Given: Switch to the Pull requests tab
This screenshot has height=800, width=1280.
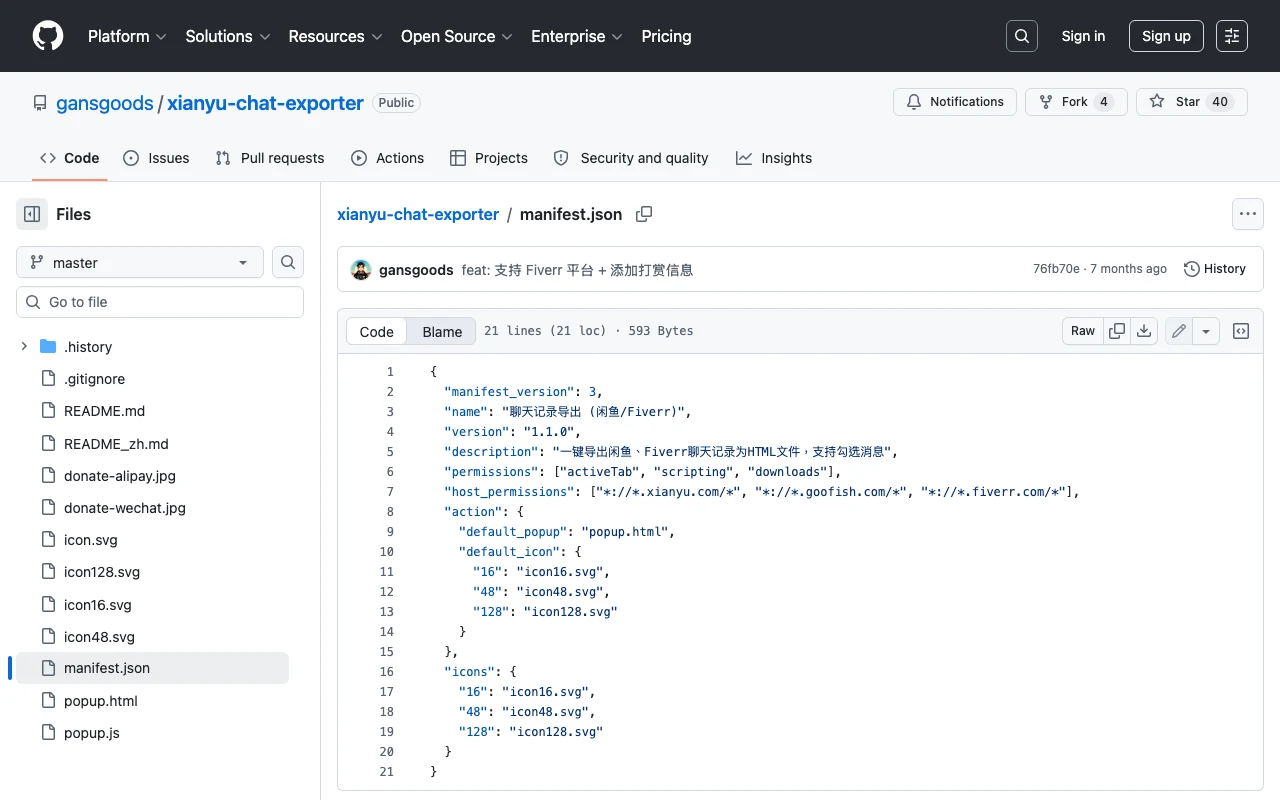Looking at the screenshot, I should click(x=270, y=158).
